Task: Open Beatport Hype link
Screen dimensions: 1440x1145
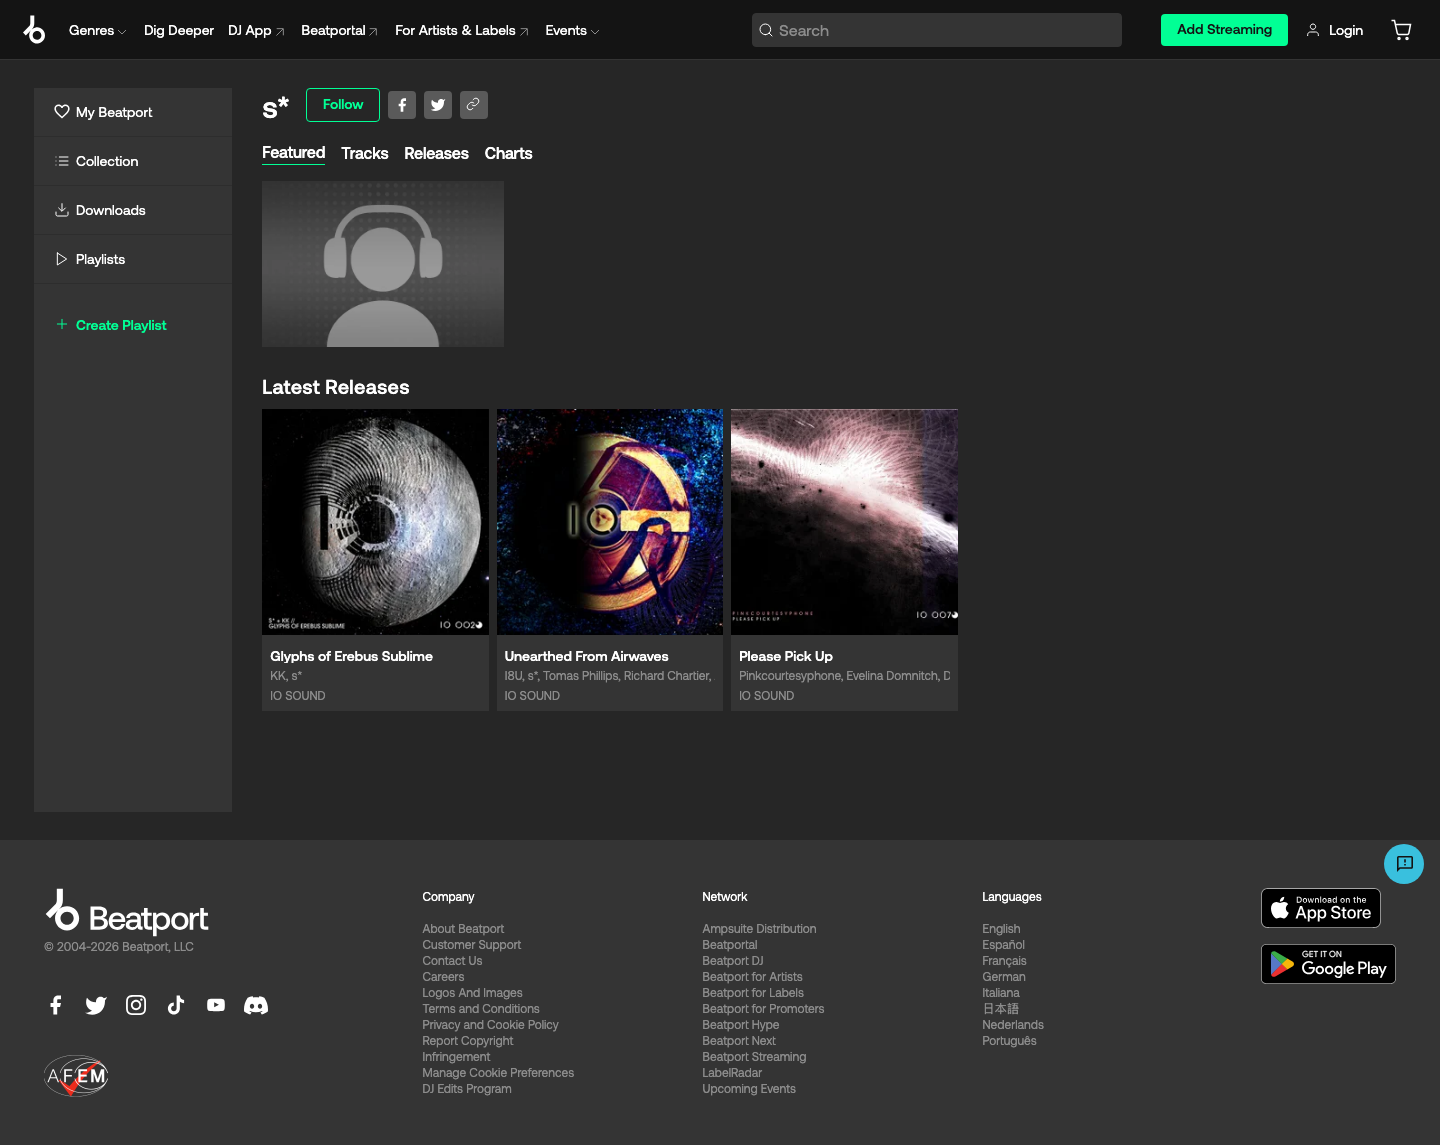Action: point(740,1025)
